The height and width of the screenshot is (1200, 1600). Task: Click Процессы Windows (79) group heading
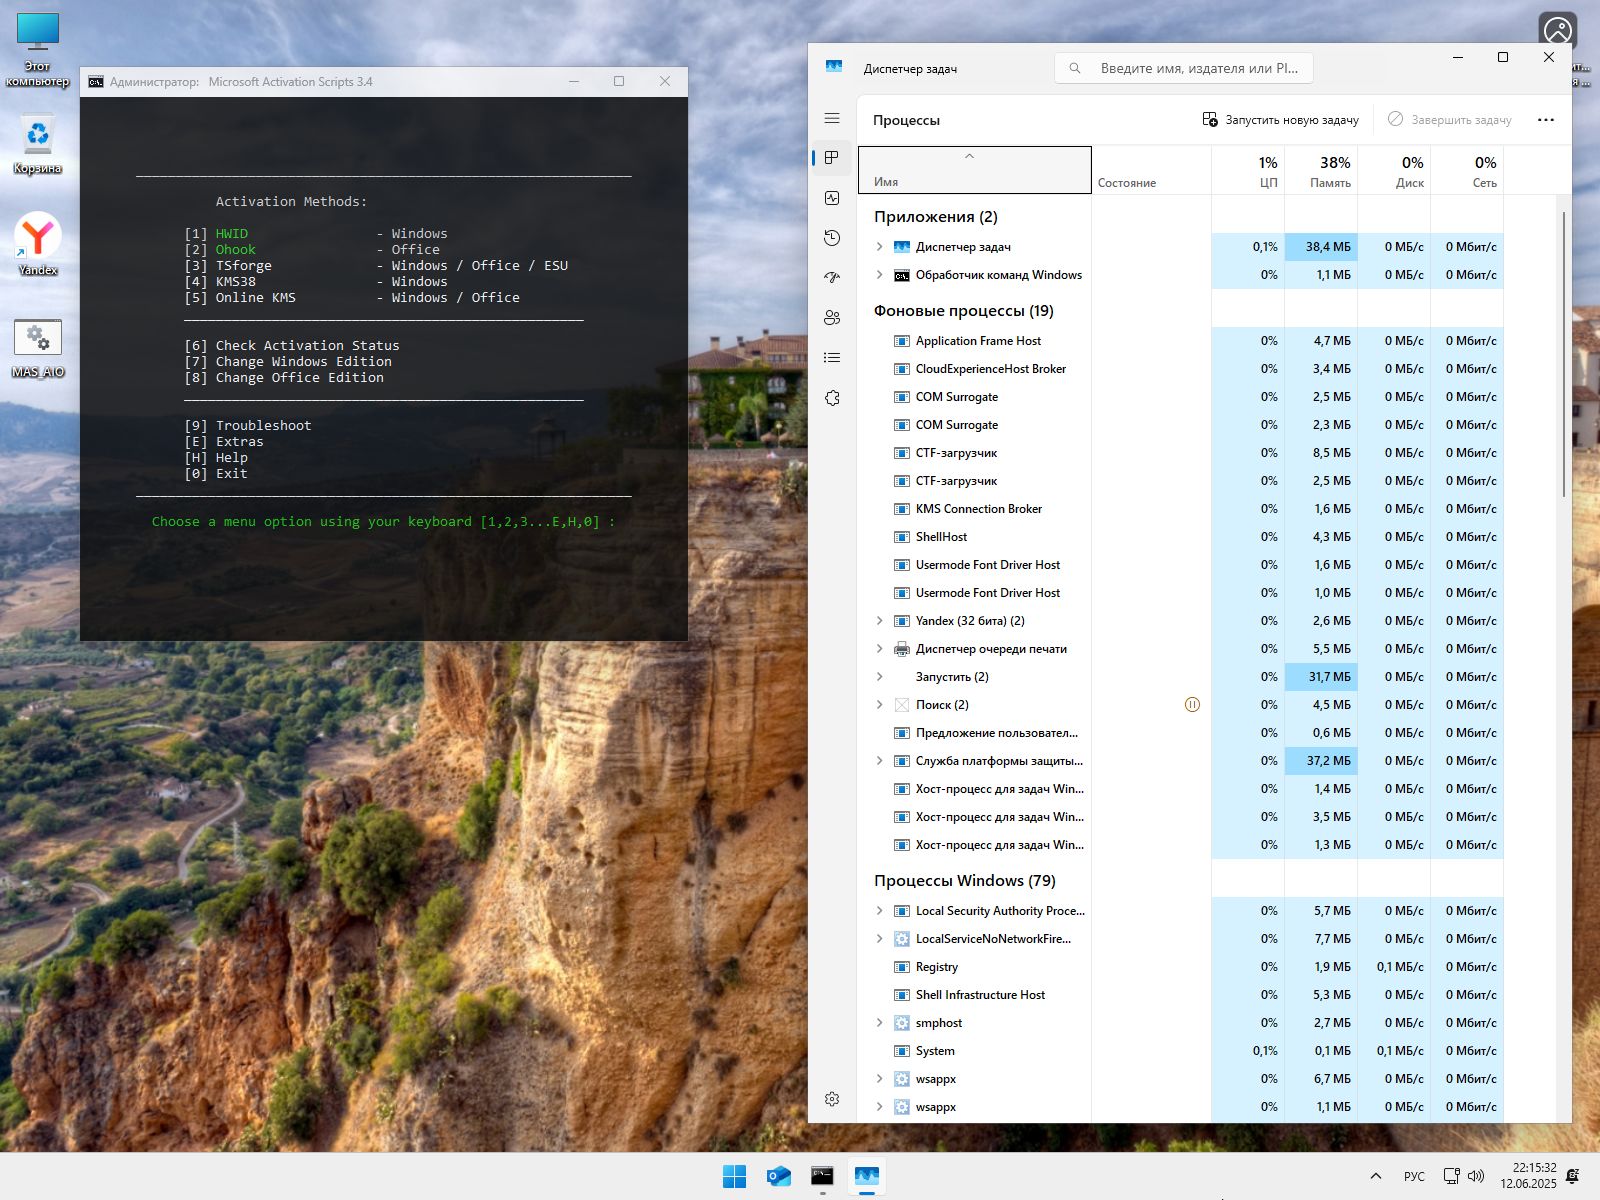coord(964,881)
